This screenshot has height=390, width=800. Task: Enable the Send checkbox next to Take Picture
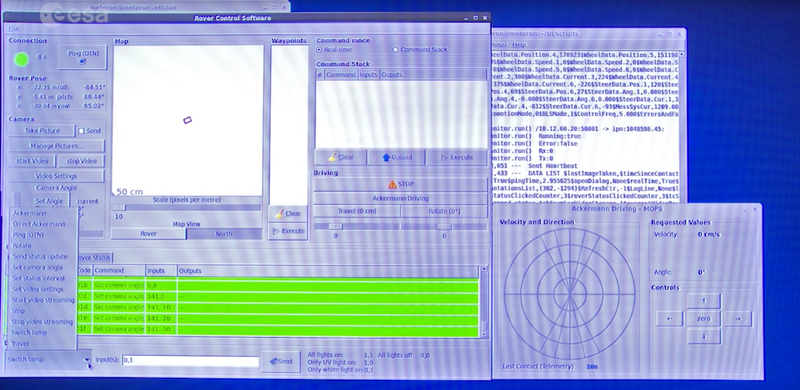81,131
